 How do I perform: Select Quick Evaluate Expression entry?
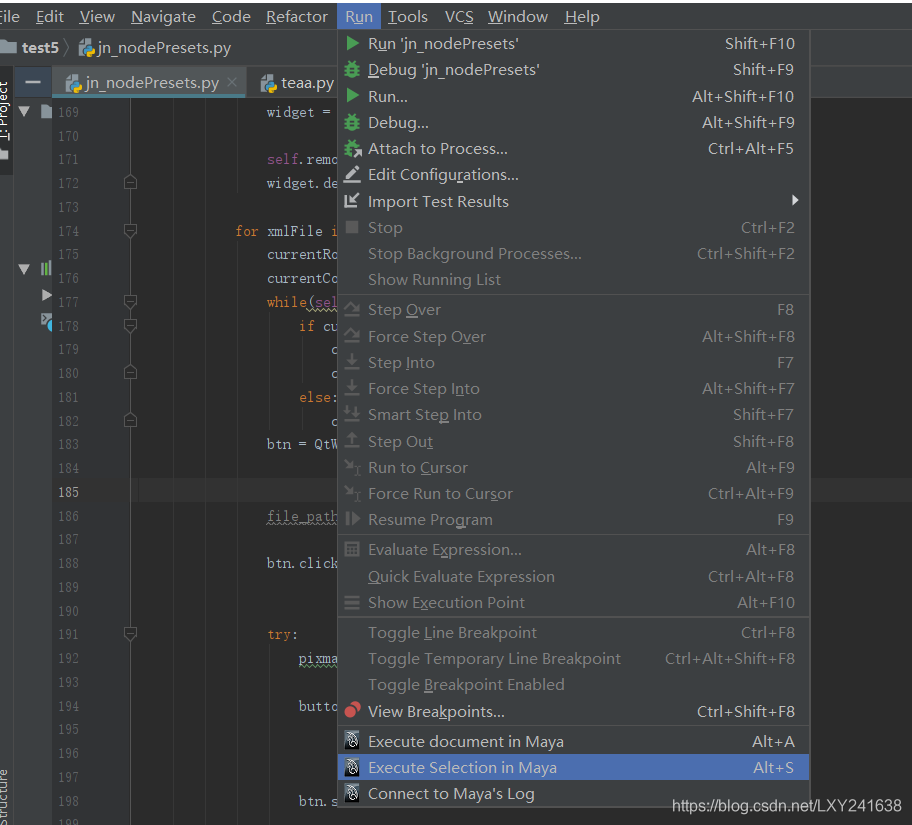click(x=573, y=577)
